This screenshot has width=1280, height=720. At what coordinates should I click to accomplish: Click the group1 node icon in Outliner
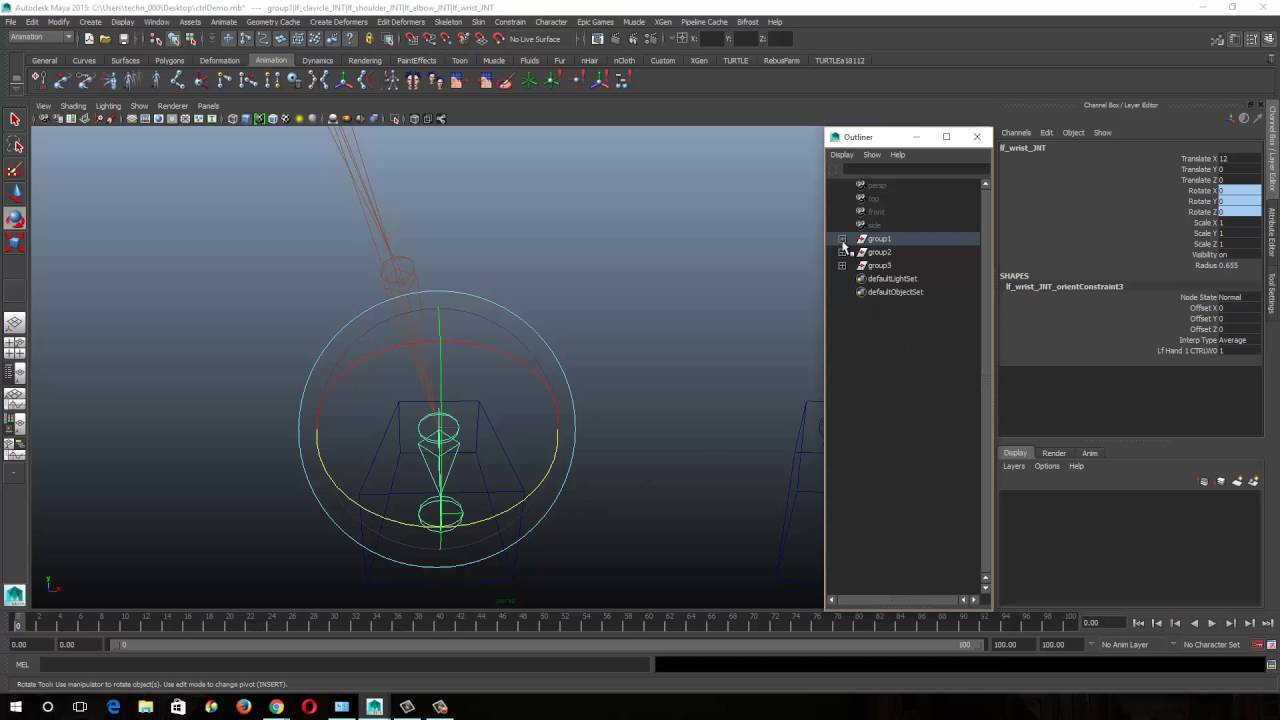click(x=862, y=239)
